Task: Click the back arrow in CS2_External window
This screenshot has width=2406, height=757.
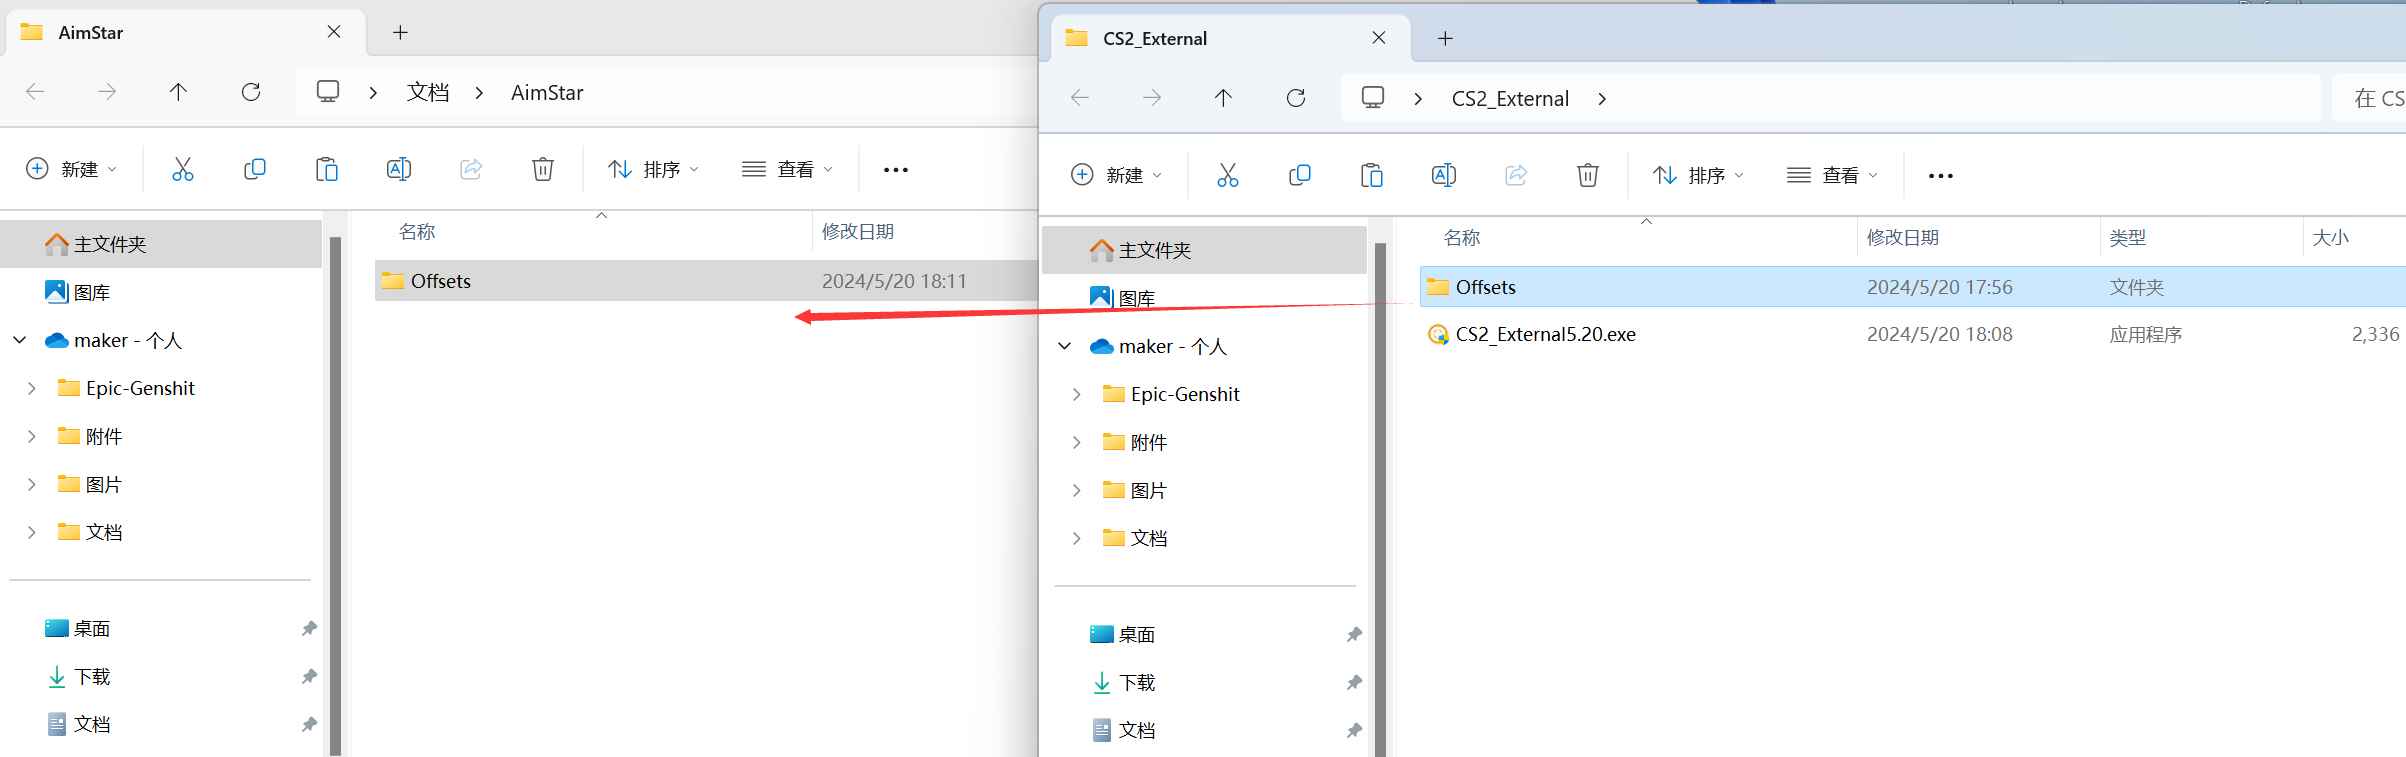Action: click(1079, 97)
